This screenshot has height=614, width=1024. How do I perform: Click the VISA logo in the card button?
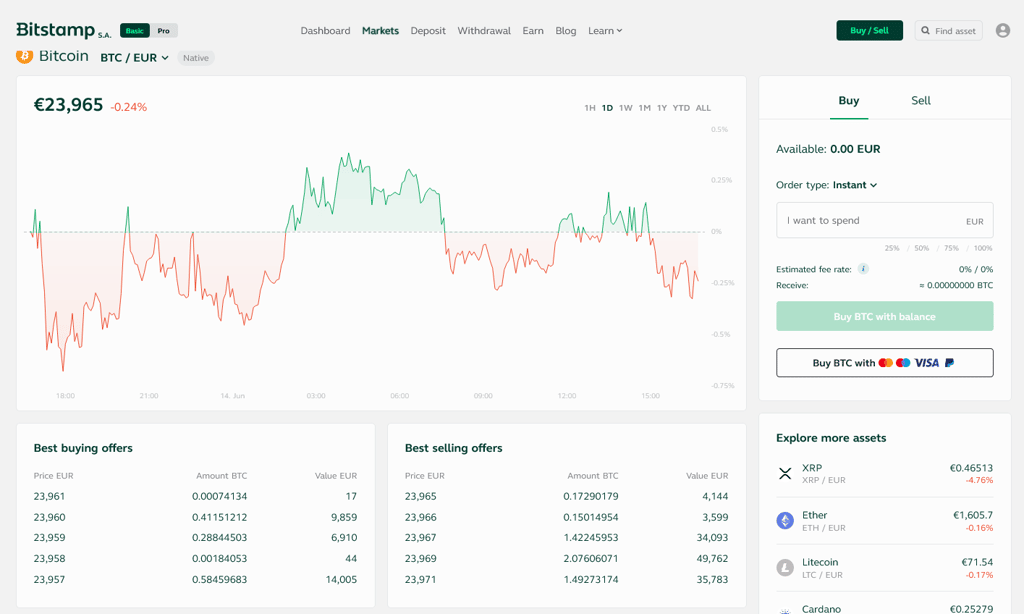tap(926, 363)
